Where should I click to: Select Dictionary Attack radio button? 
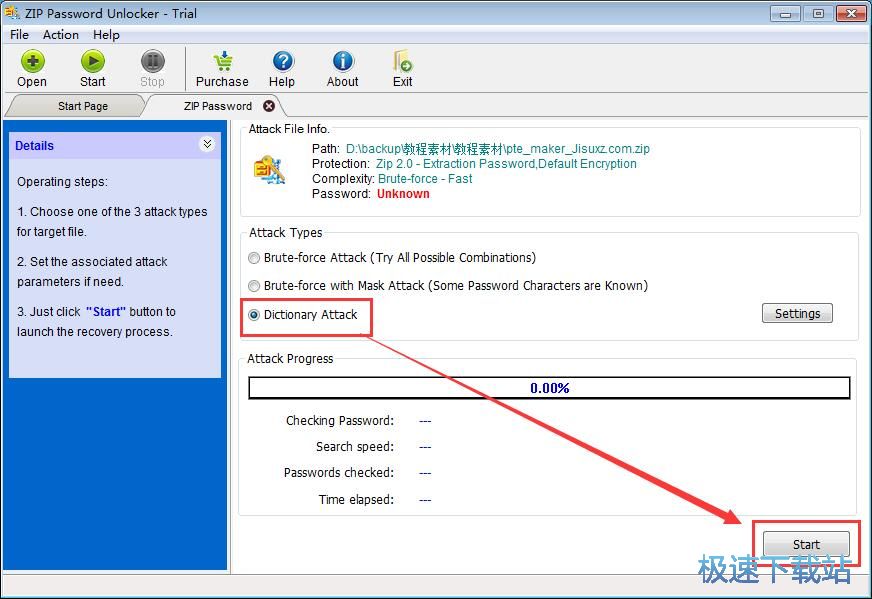254,315
